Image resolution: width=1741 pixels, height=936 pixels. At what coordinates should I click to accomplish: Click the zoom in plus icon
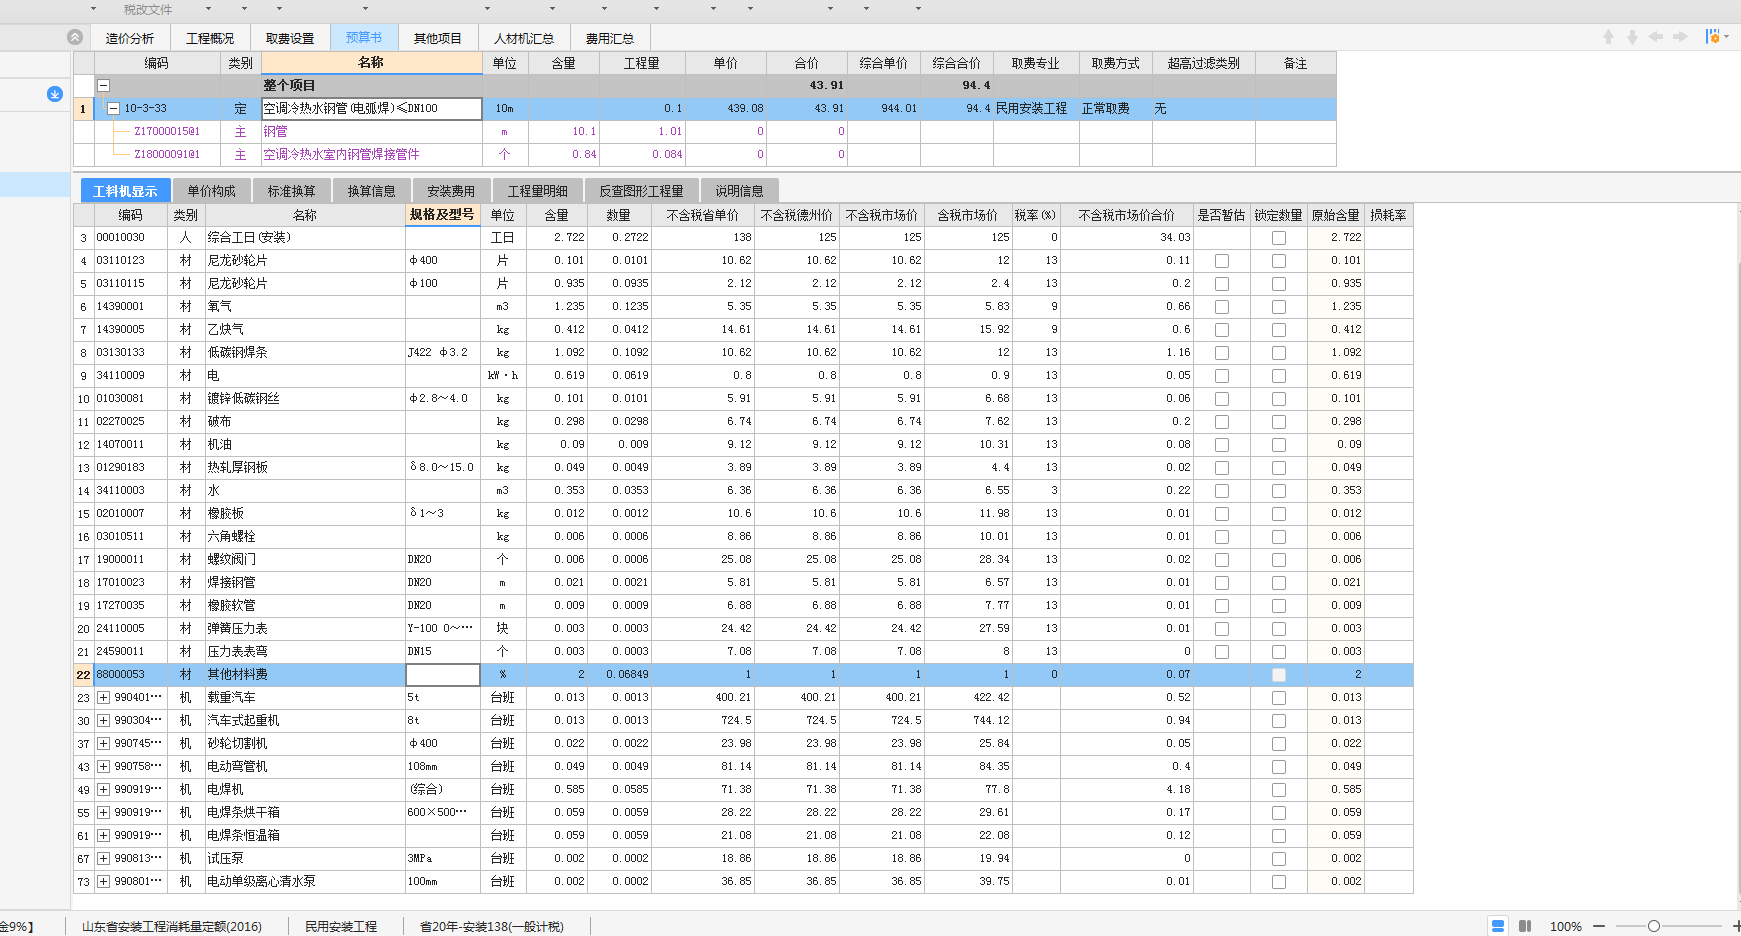pos(1736,926)
